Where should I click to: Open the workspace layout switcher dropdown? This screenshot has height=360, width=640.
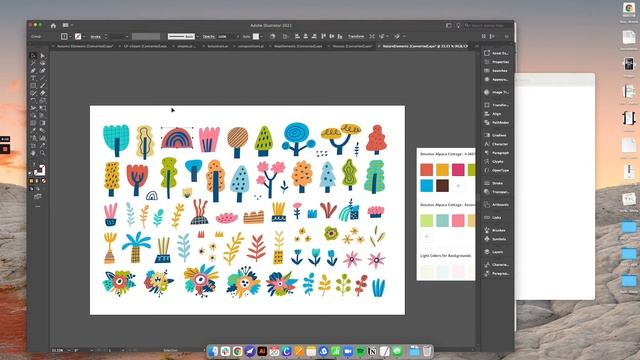[x=67, y=25]
